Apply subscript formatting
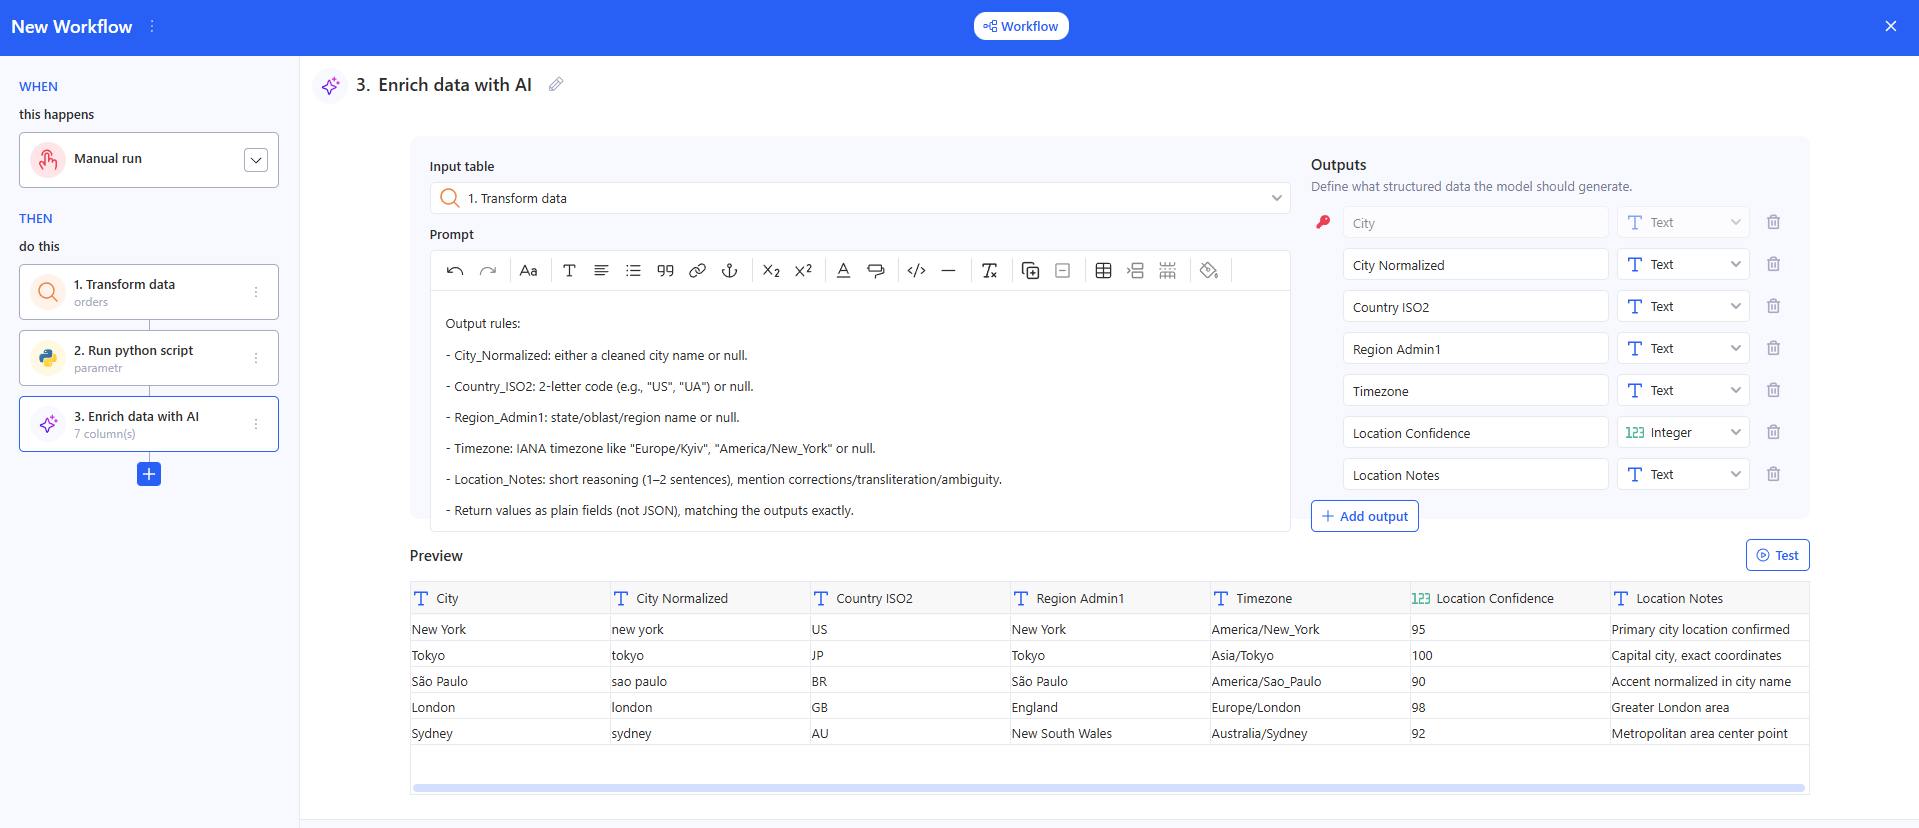Image resolution: width=1919 pixels, height=828 pixels. (771, 271)
